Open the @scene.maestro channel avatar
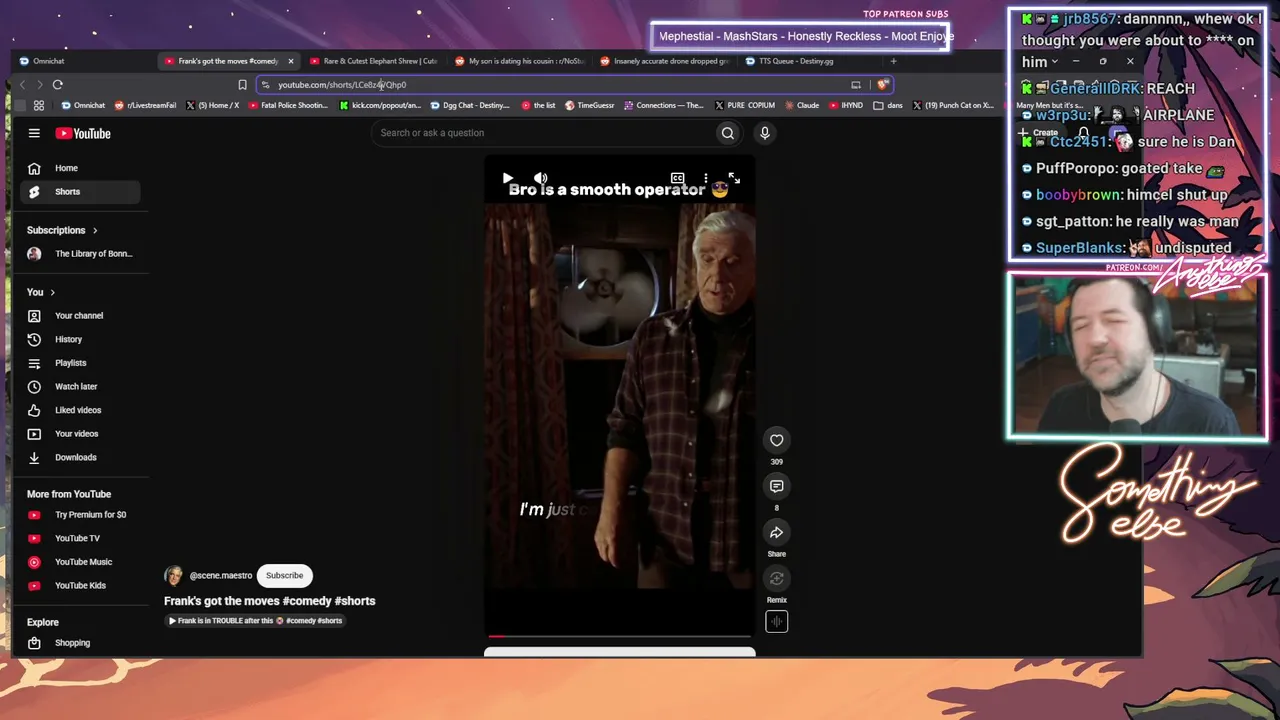1280x720 pixels. click(x=174, y=575)
